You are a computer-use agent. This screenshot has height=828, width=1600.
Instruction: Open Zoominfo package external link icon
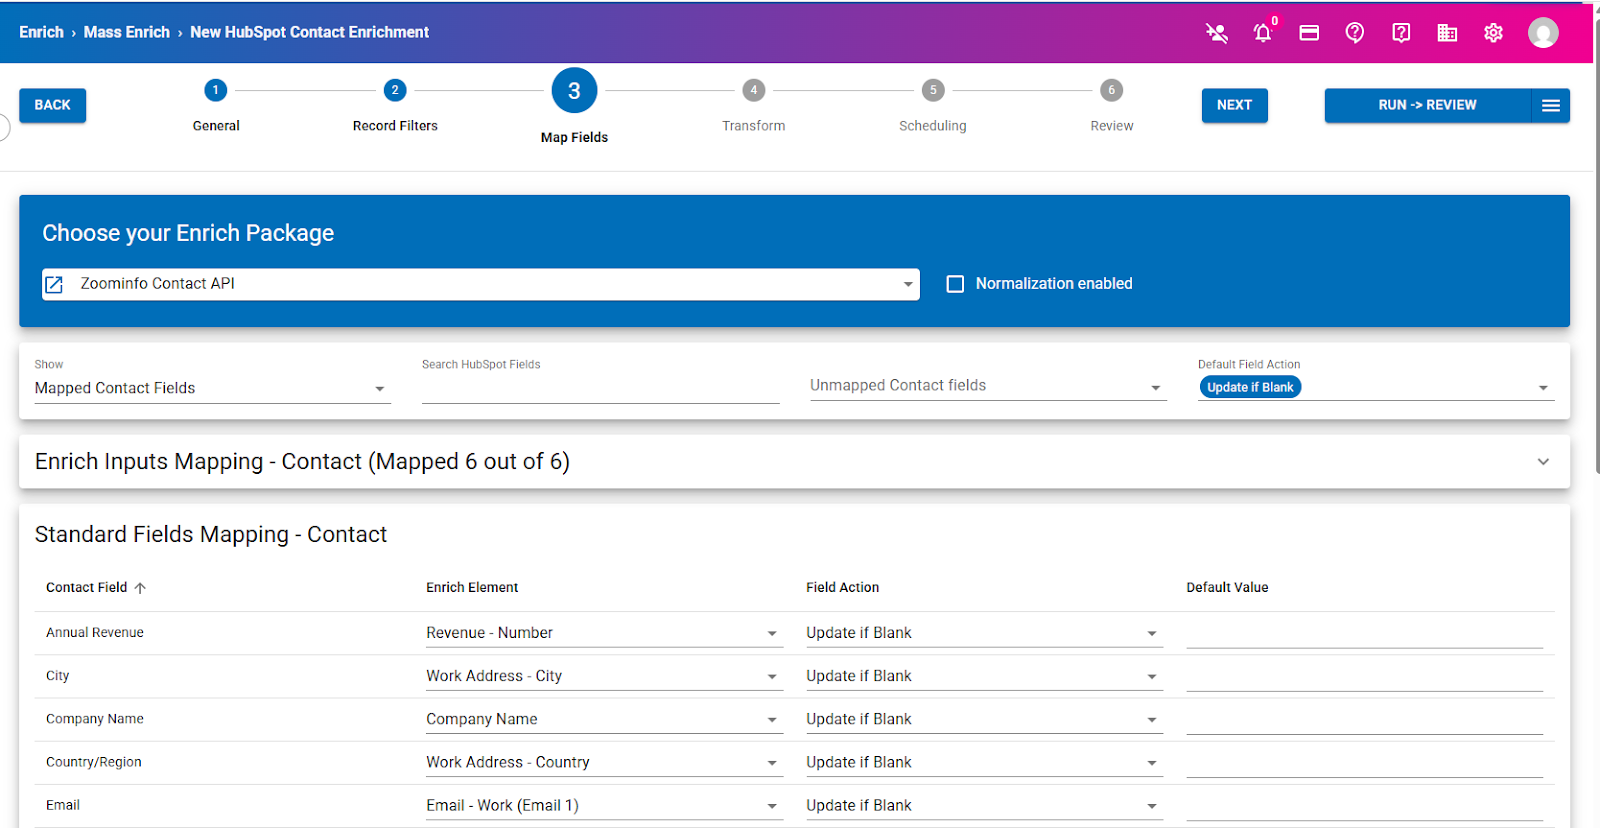[55, 285]
